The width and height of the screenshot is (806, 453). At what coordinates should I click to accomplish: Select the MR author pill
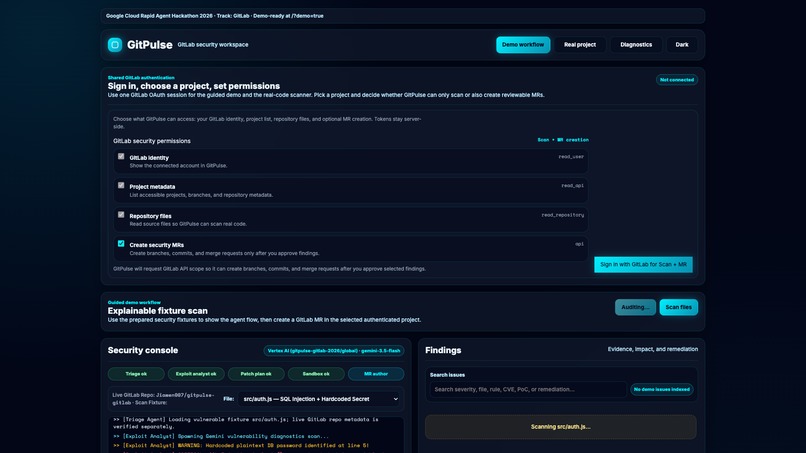tap(376, 374)
